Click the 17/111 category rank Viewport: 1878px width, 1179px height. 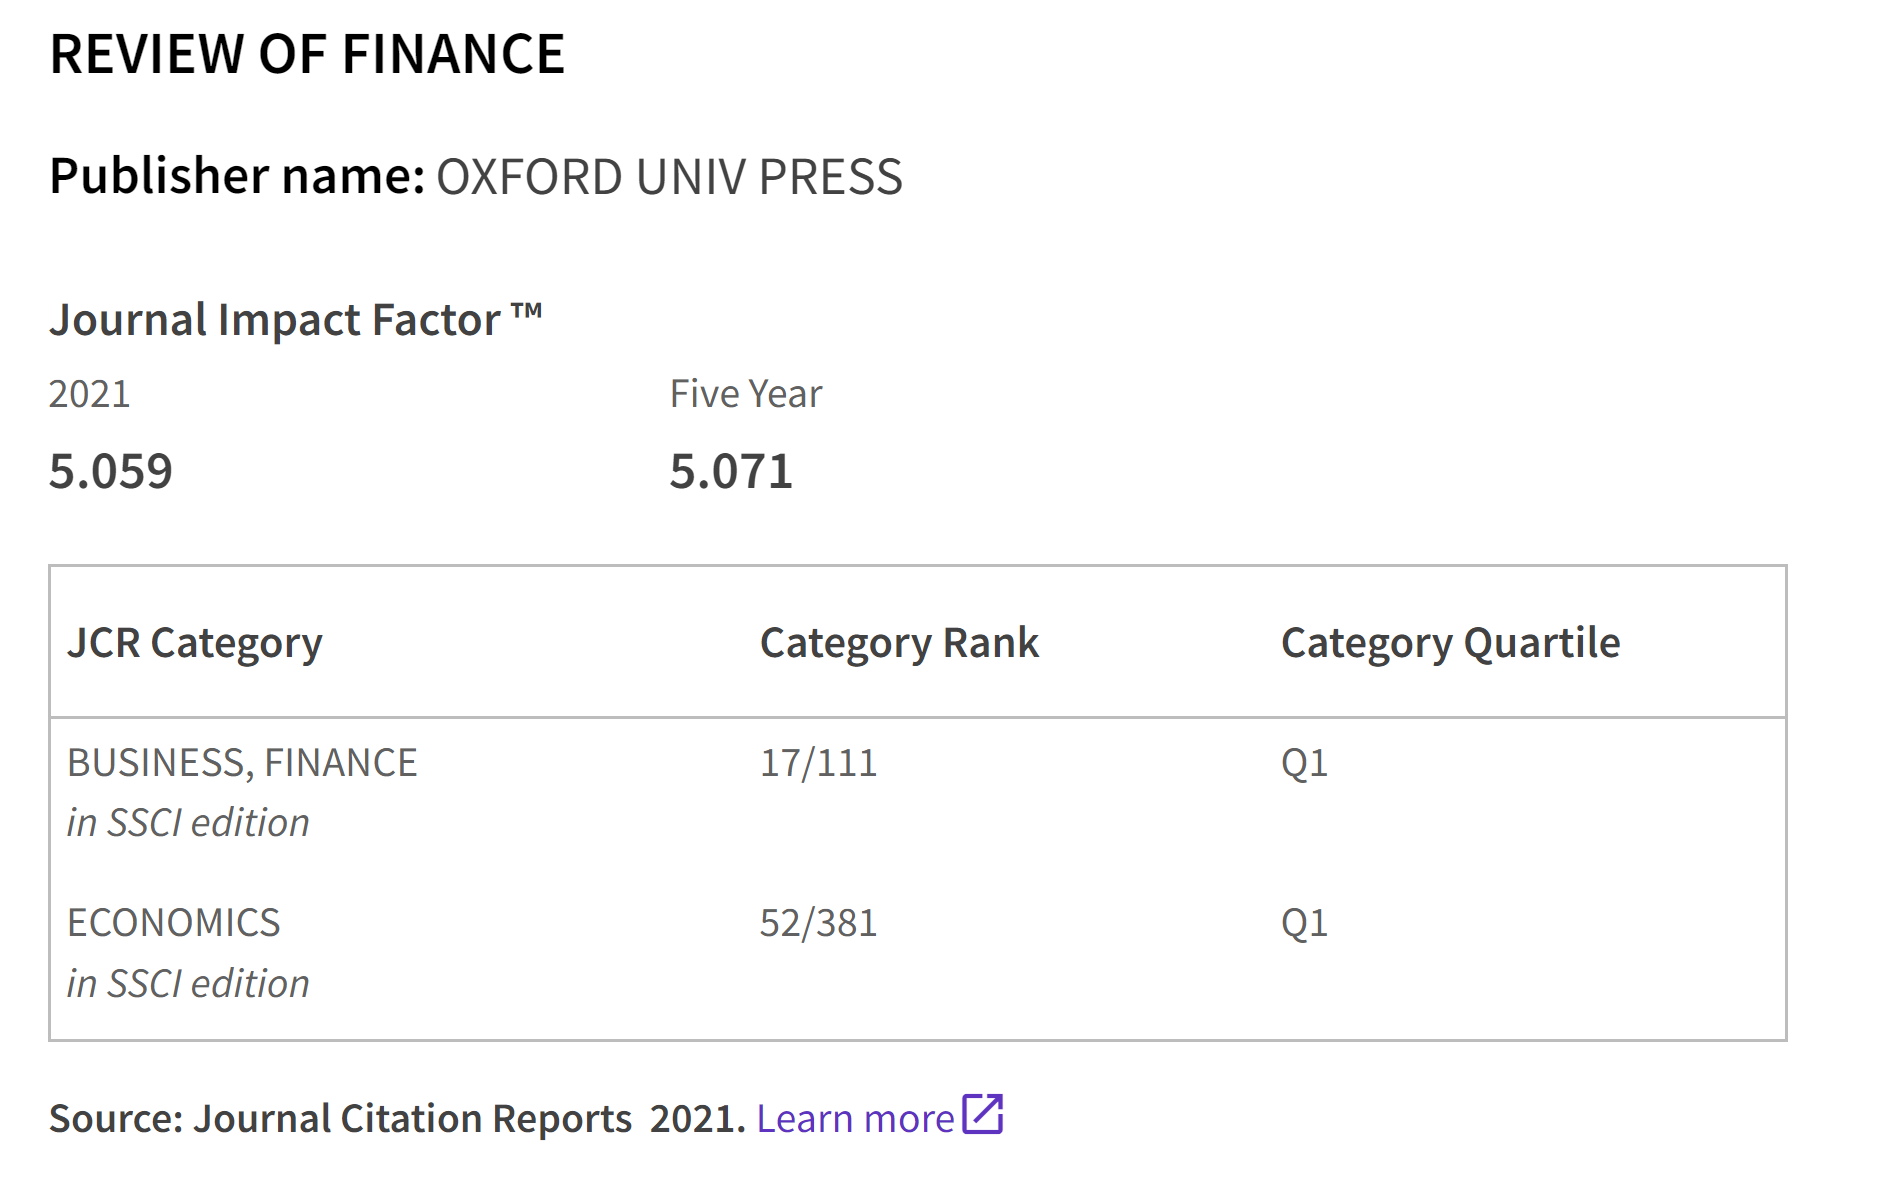tap(818, 763)
